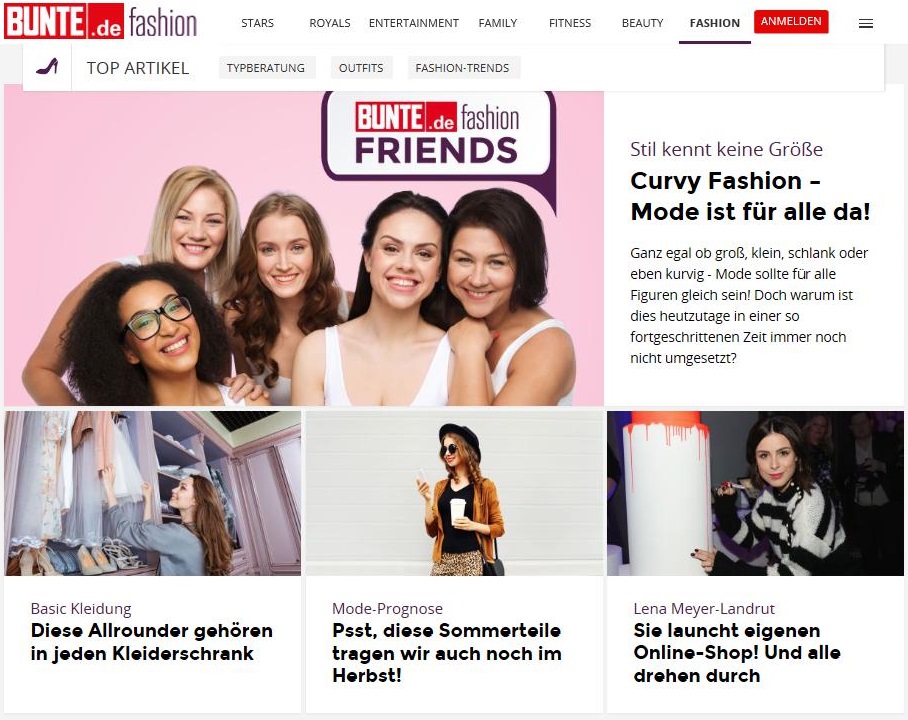The width and height of the screenshot is (908, 720).
Task: Open the wardrobe closet article thumbnail
Action: [152, 494]
